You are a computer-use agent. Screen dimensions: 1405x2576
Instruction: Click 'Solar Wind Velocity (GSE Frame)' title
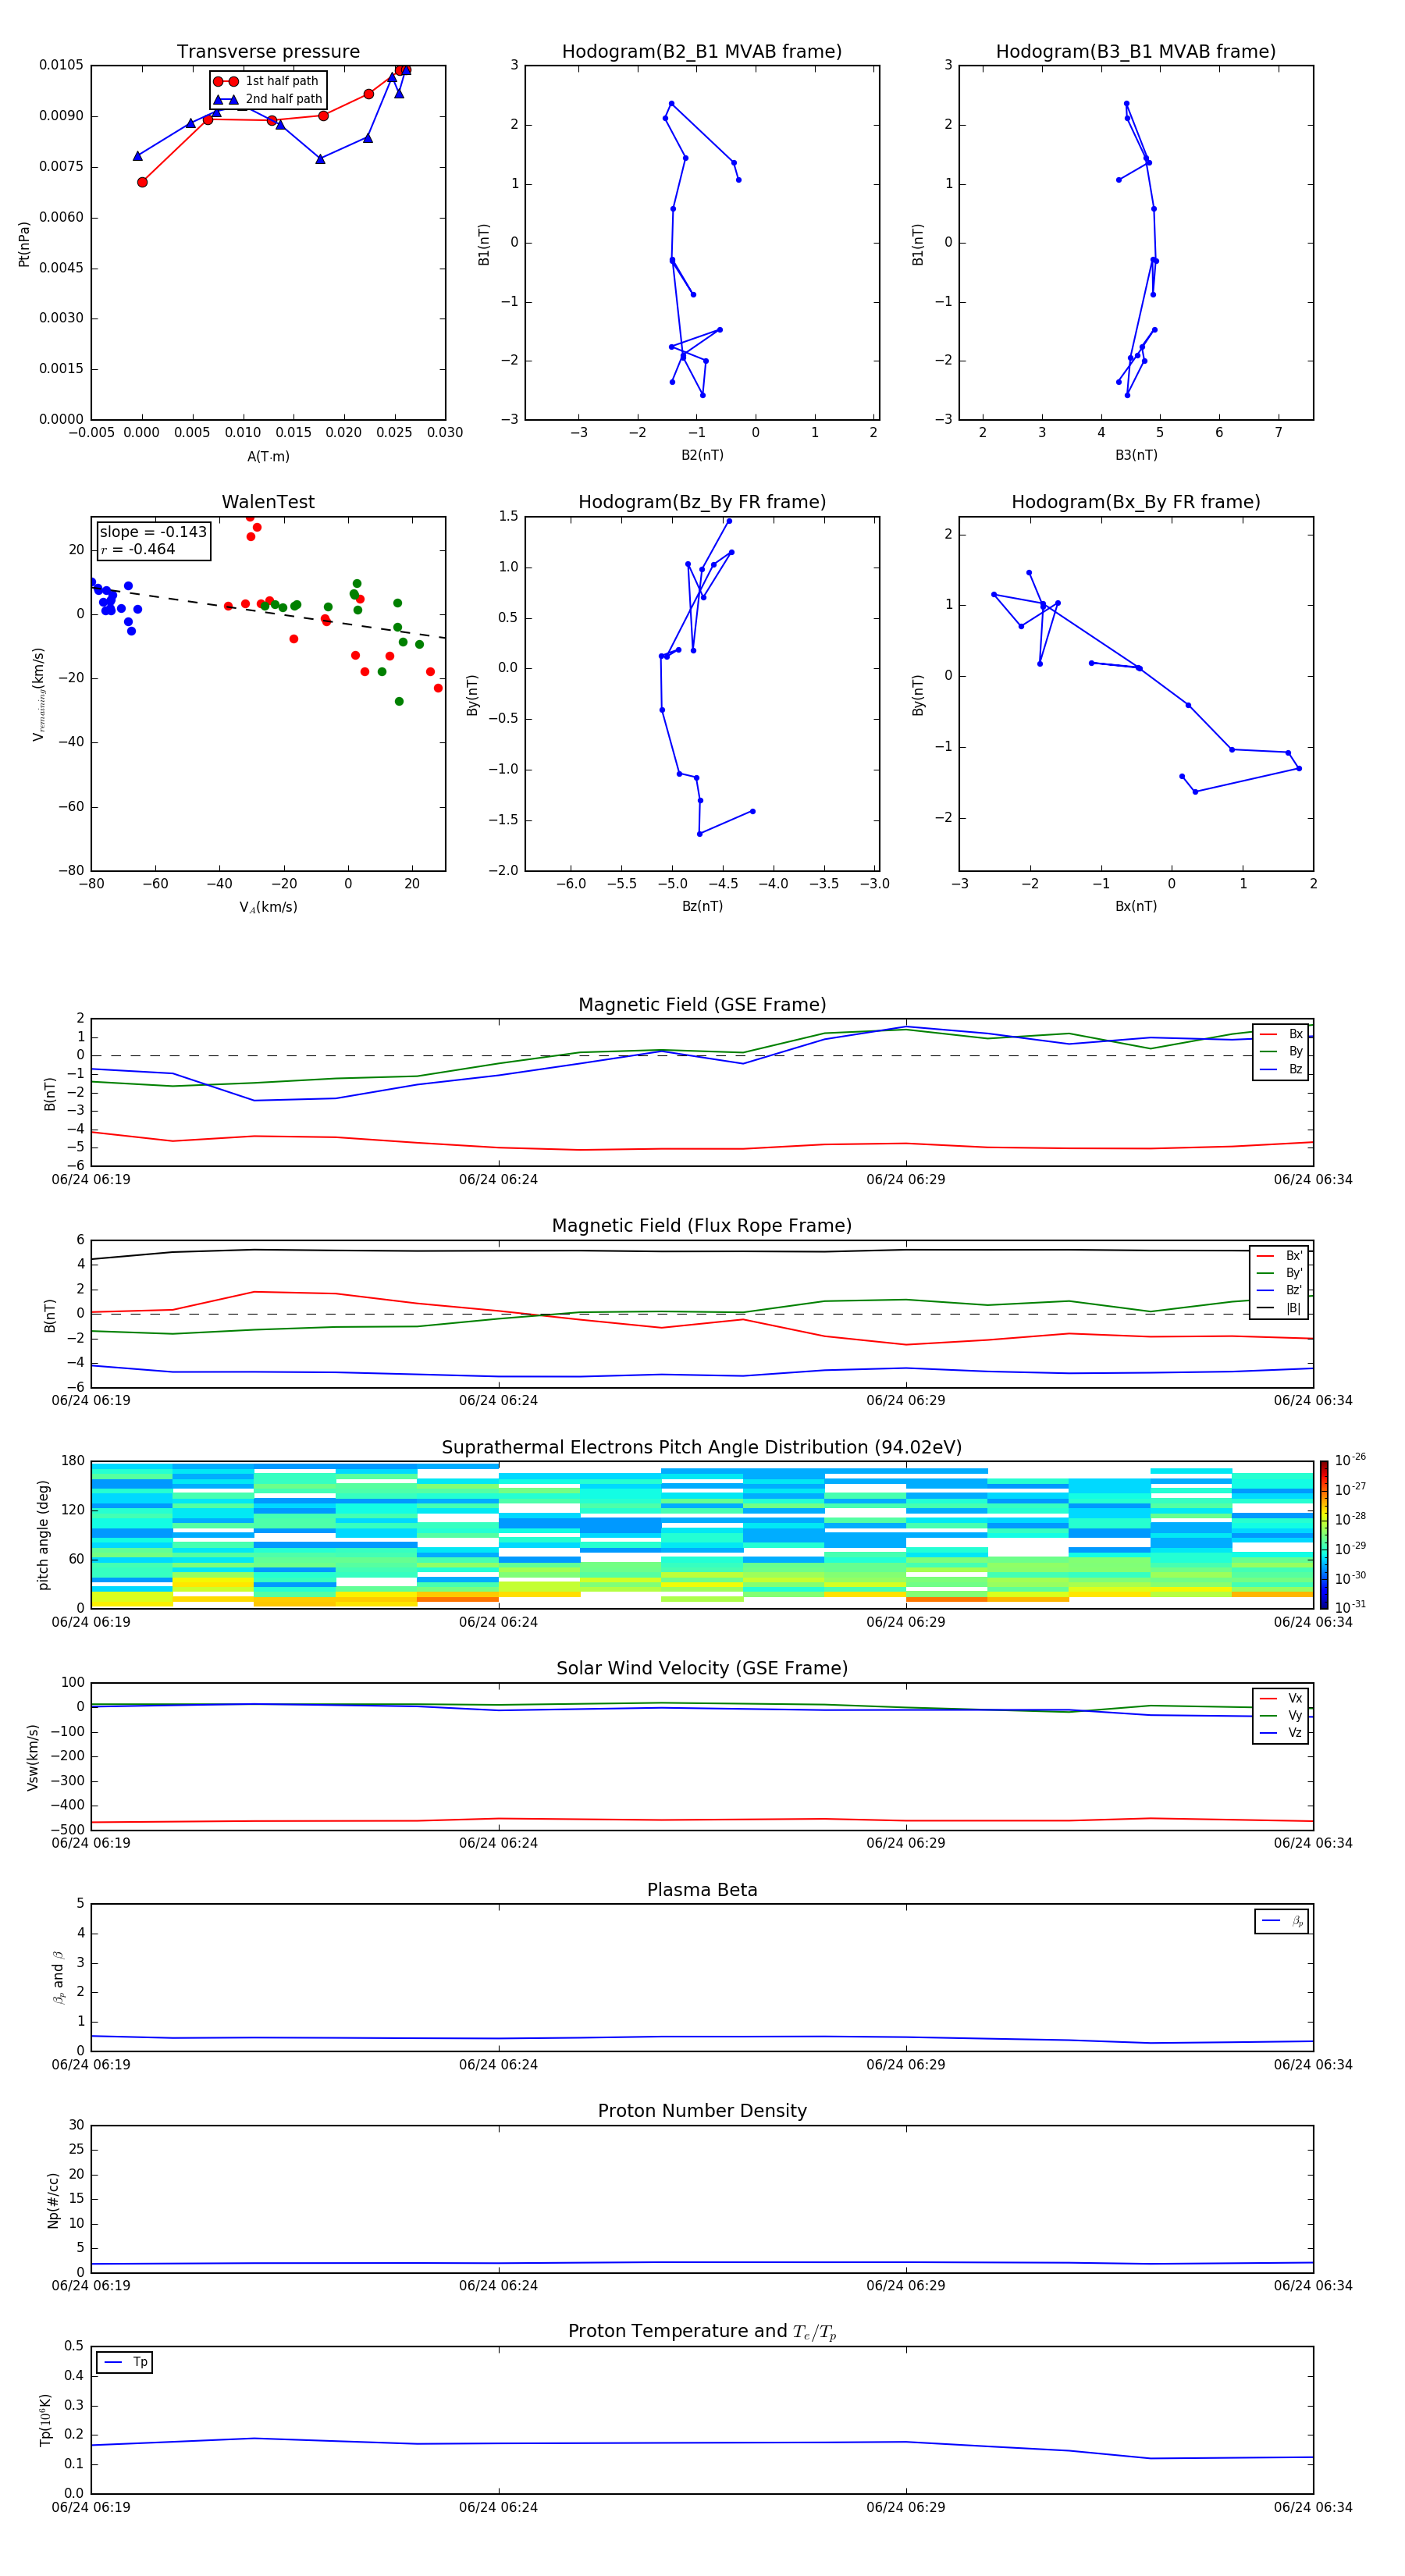pos(702,1668)
